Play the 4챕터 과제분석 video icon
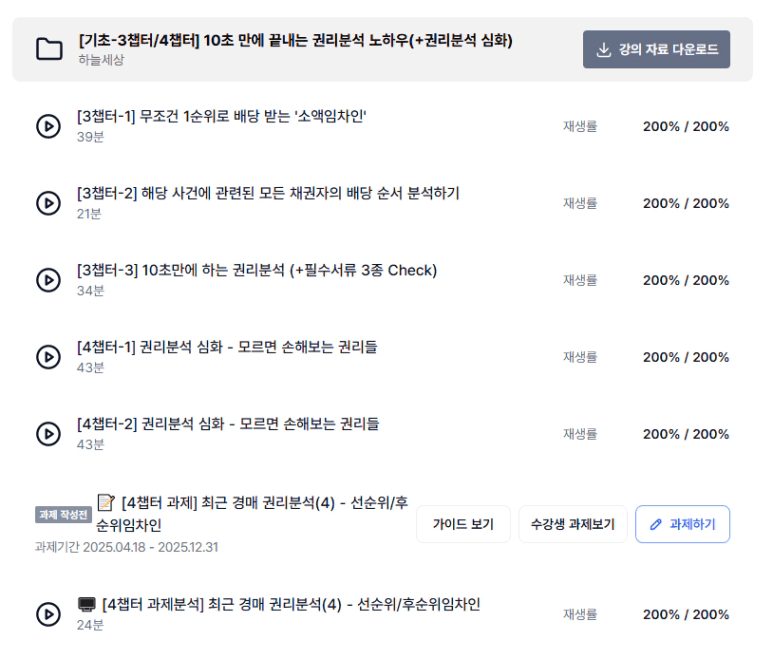The width and height of the screenshot is (773, 659). (x=48, y=614)
